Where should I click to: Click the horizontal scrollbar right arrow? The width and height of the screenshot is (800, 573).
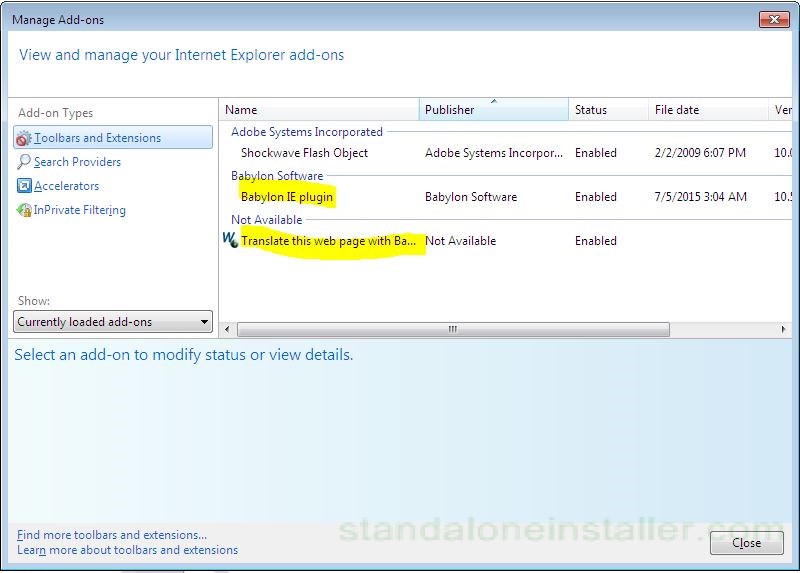click(x=783, y=330)
